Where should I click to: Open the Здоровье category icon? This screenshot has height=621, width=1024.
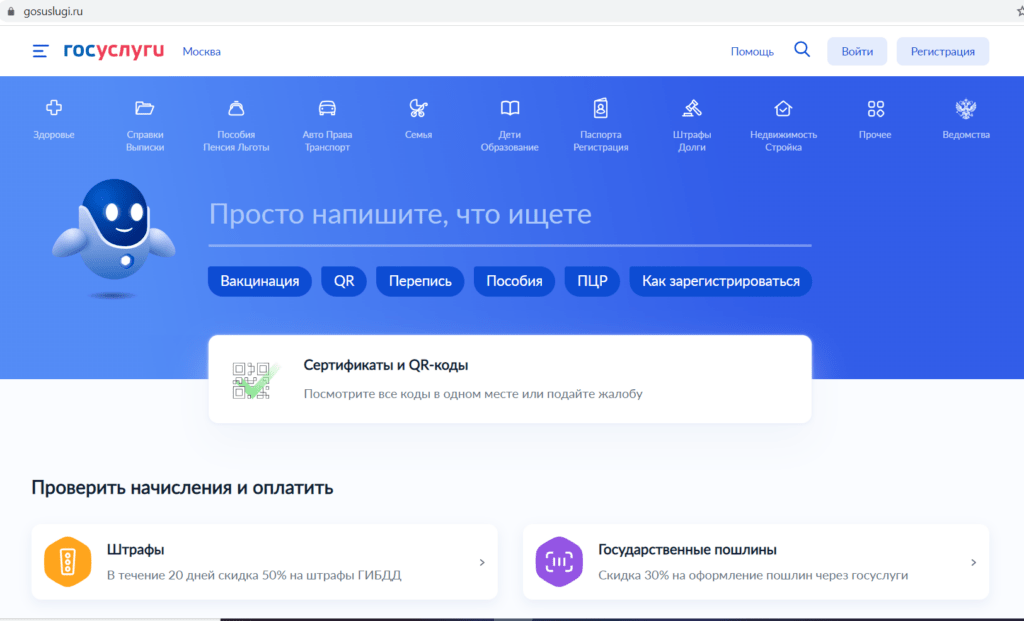pyautogui.click(x=54, y=108)
